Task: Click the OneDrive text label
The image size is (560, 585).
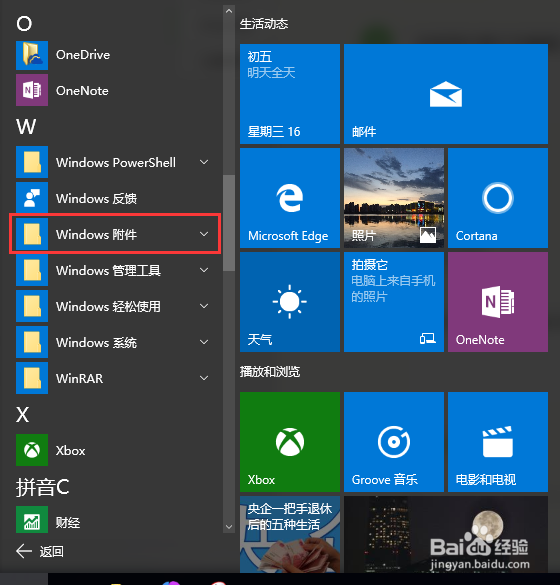Action: [x=83, y=55]
